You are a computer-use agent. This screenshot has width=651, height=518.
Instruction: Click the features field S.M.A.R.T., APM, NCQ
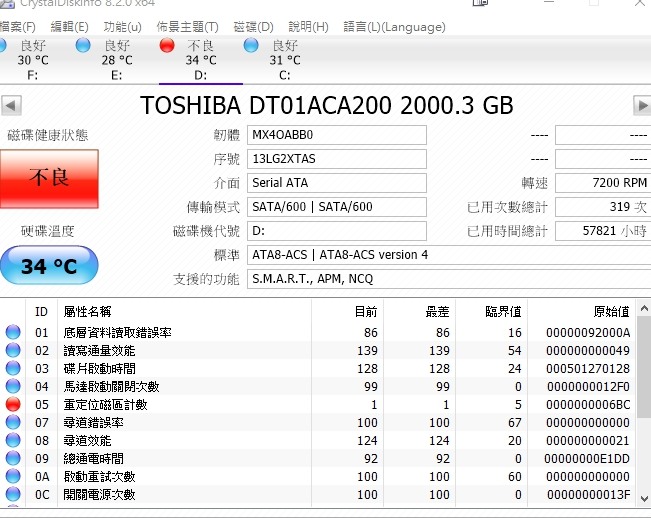(449, 279)
